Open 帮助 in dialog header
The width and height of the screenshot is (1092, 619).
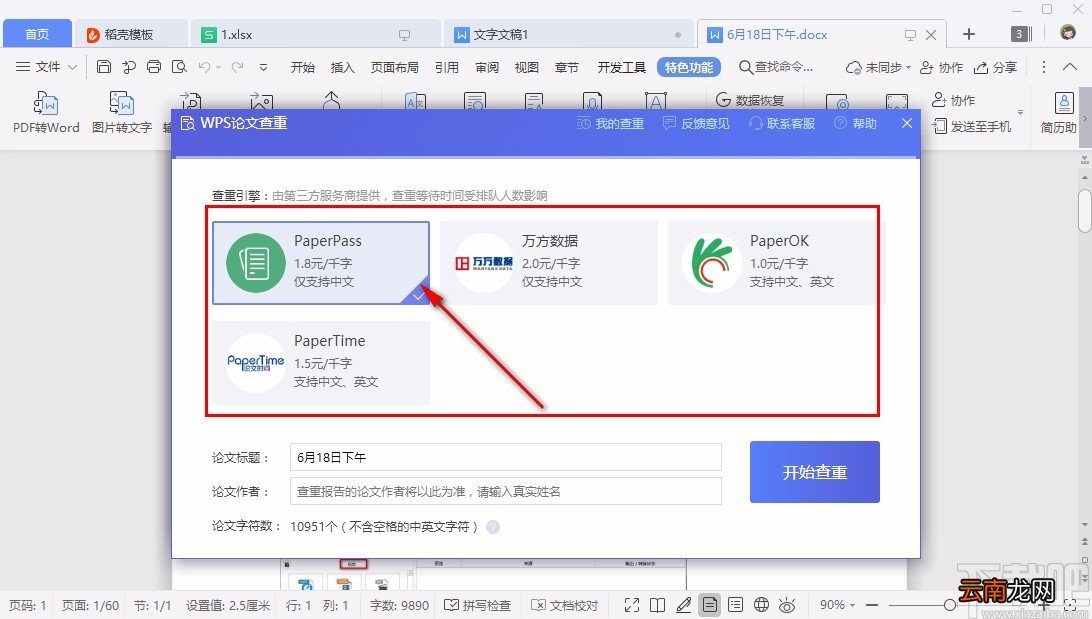point(855,123)
